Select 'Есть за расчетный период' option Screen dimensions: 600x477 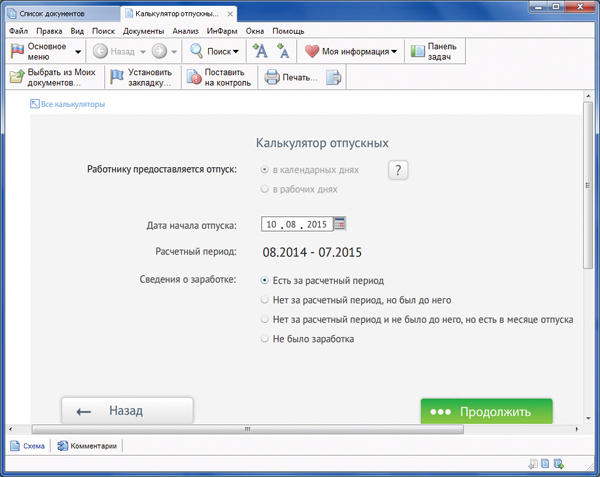coord(264,281)
